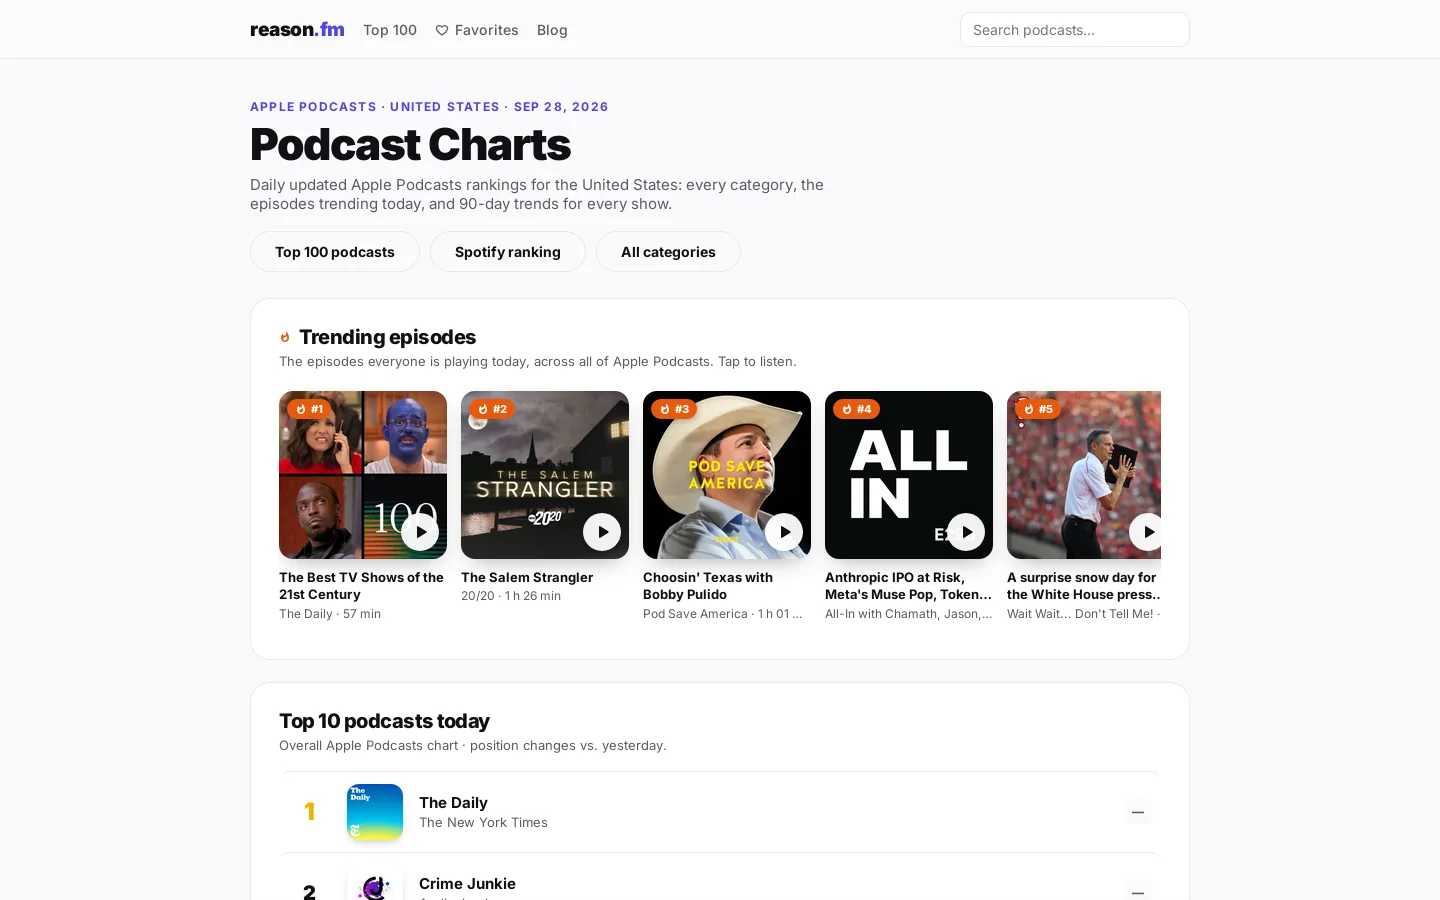Open the Top 100 podcasts button
This screenshot has width=1440, height=900.
[335, 252]
